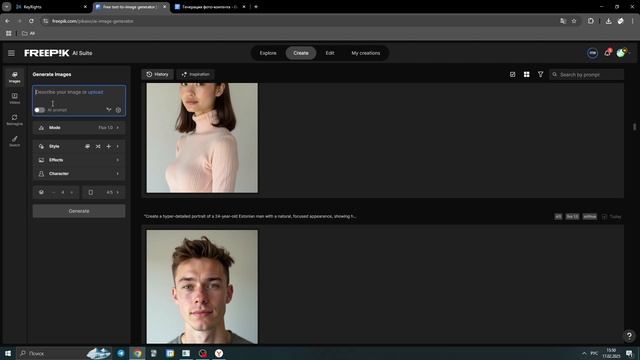The image size is (640, 360).
Task: Reload the page in browser toolbar
Action: tap(31, 21)
